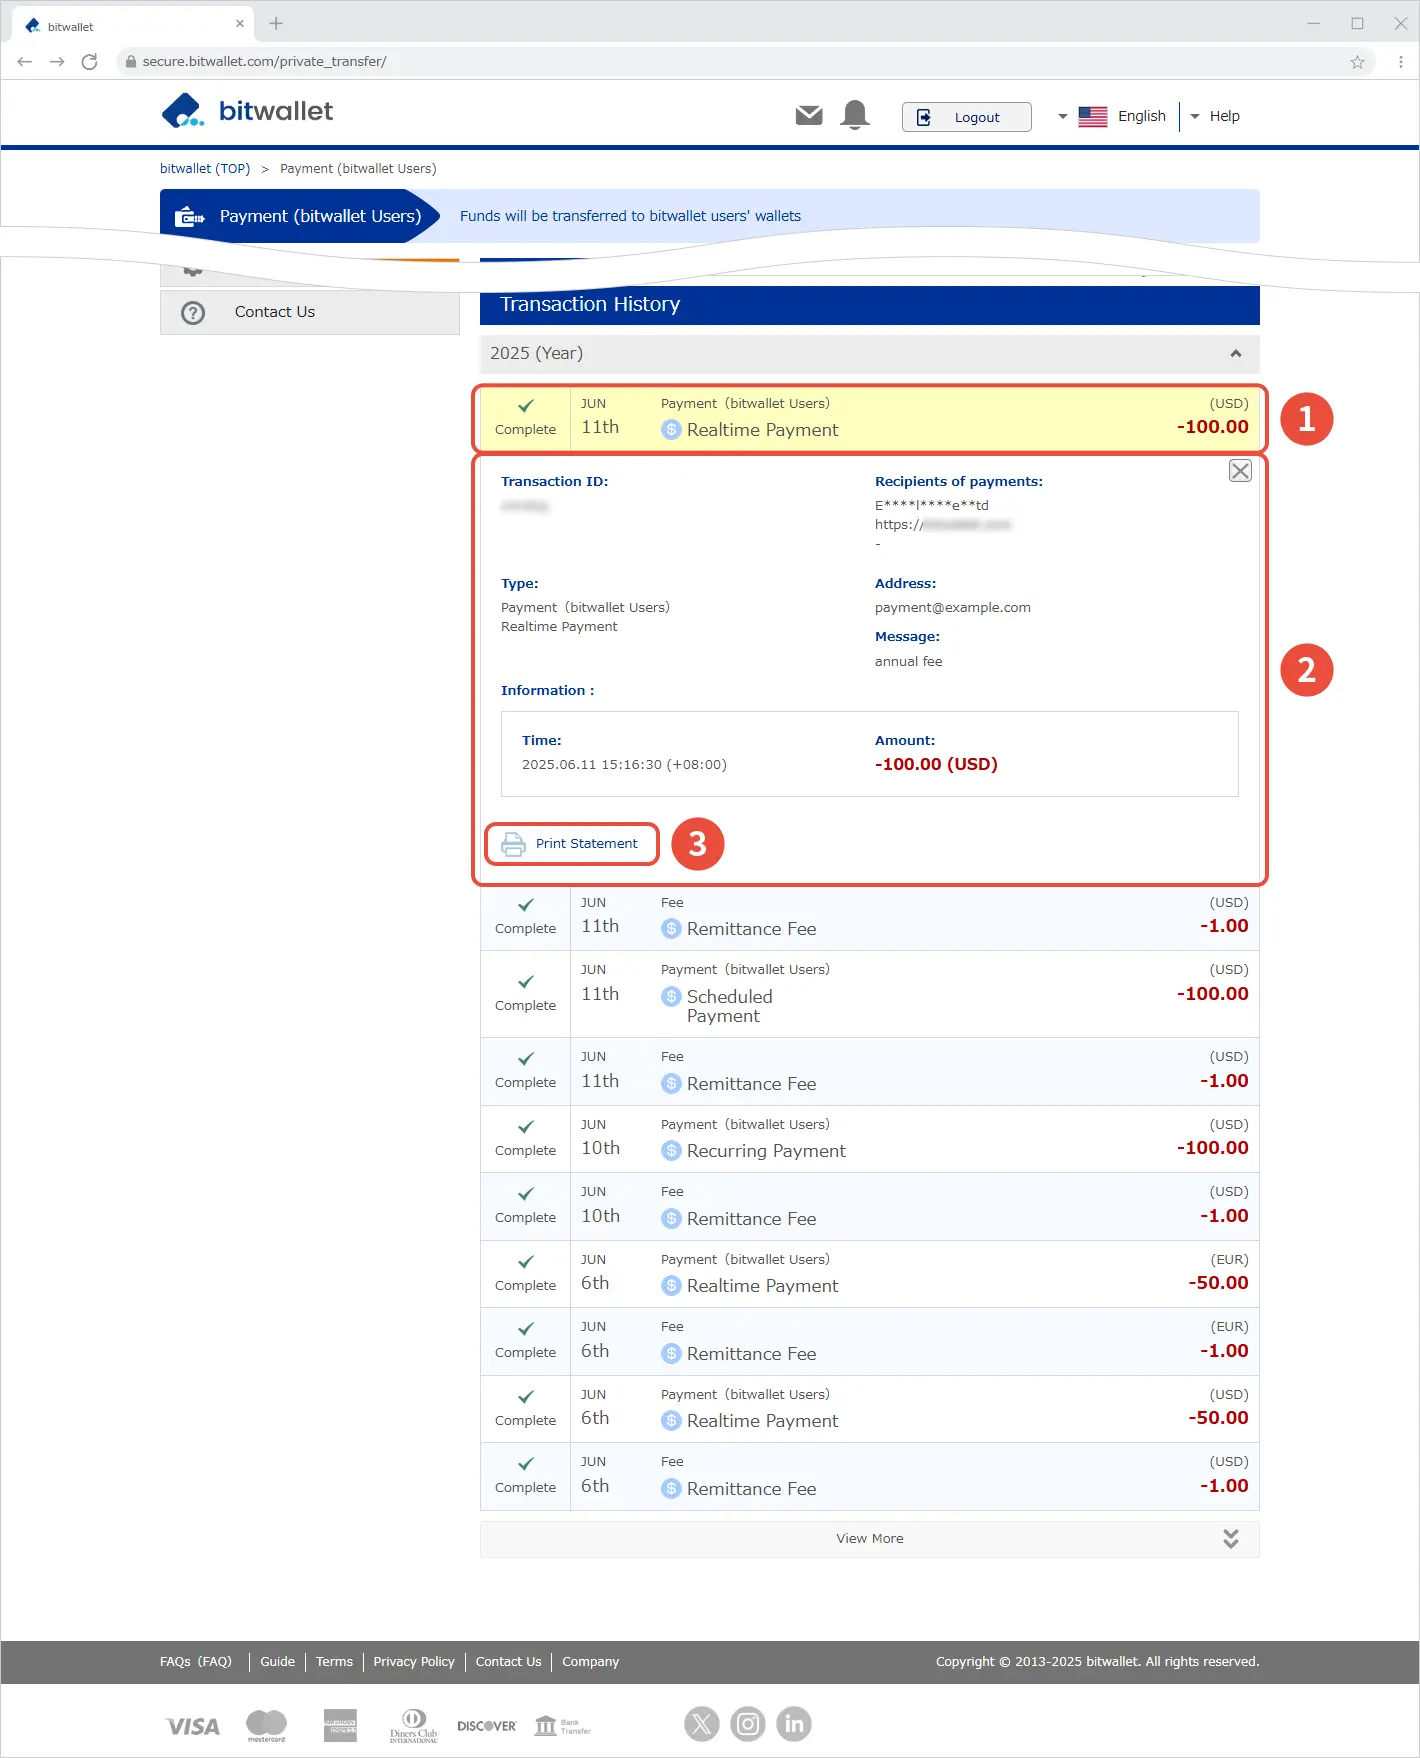Click the payment@example.com address text
1420x1758 pixels.
click(x=952, y=608)
